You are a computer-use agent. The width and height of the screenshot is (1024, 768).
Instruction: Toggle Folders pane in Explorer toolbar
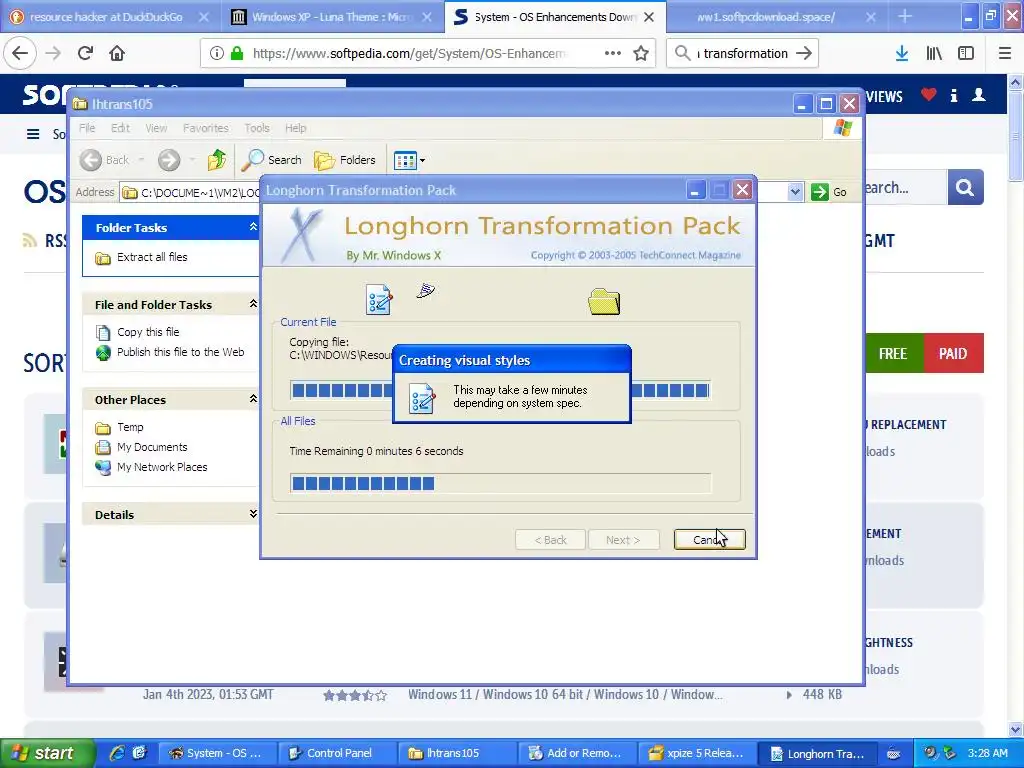[345, 160]
